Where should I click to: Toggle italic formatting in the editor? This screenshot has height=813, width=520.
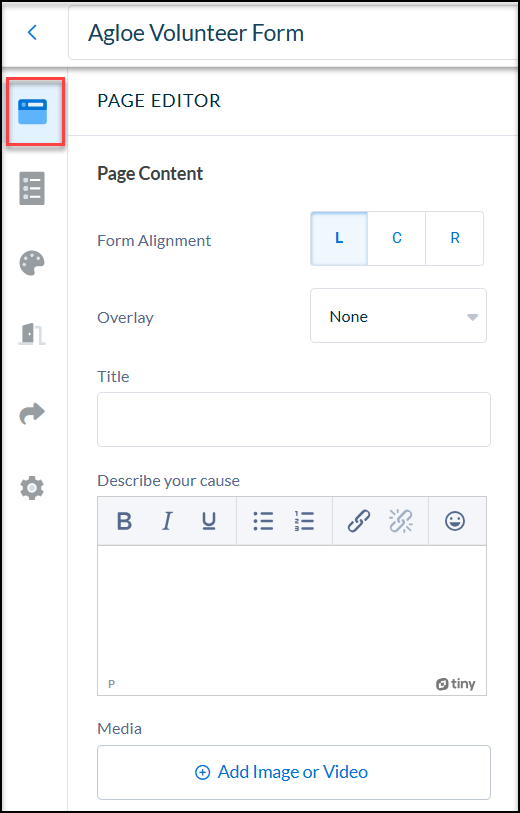point(167,521)
